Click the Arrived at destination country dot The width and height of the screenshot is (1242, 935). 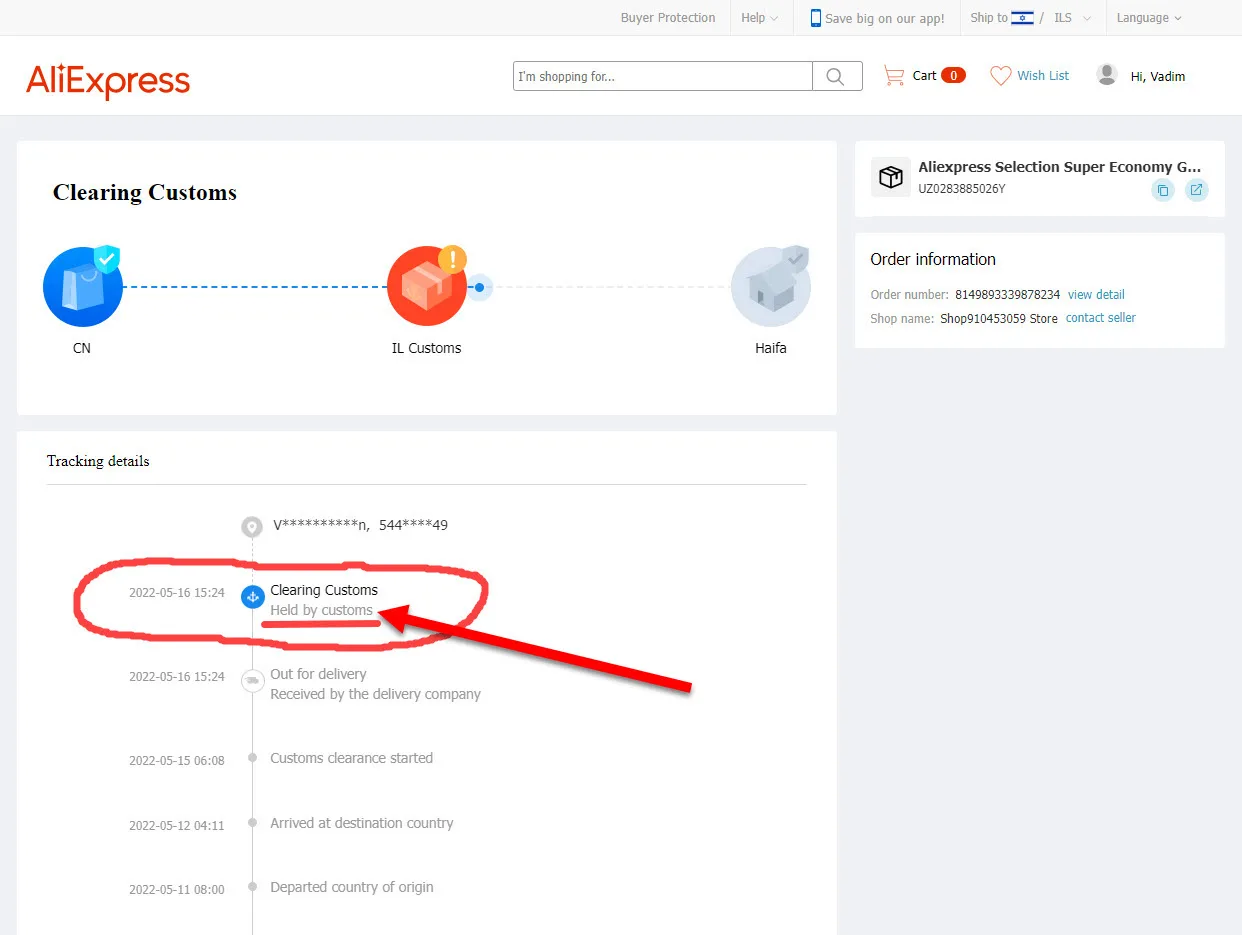pos(252,823)
